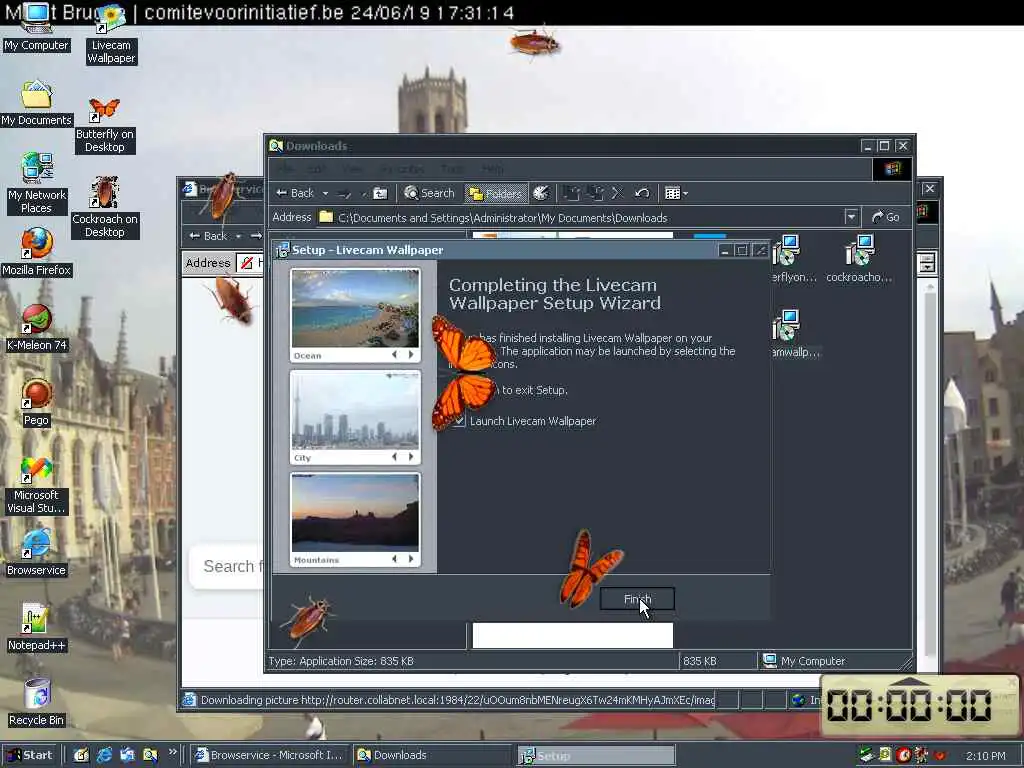The height and width of the screenshot is (768, 1024).
Task: Select the Browservice desktop shortcut
Action: (36, 553)
